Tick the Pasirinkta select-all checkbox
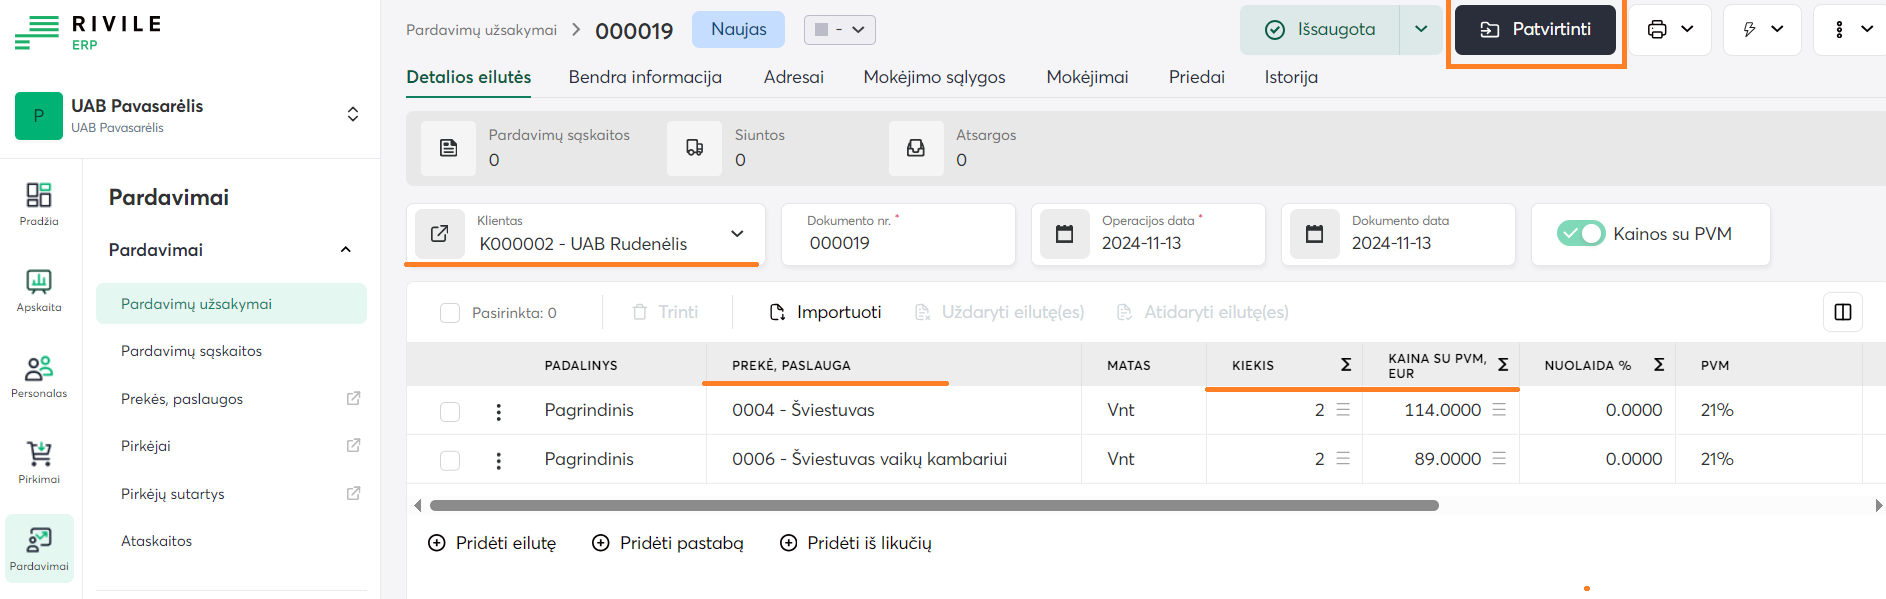1886x599 pixels. click(x=450, y=313)
